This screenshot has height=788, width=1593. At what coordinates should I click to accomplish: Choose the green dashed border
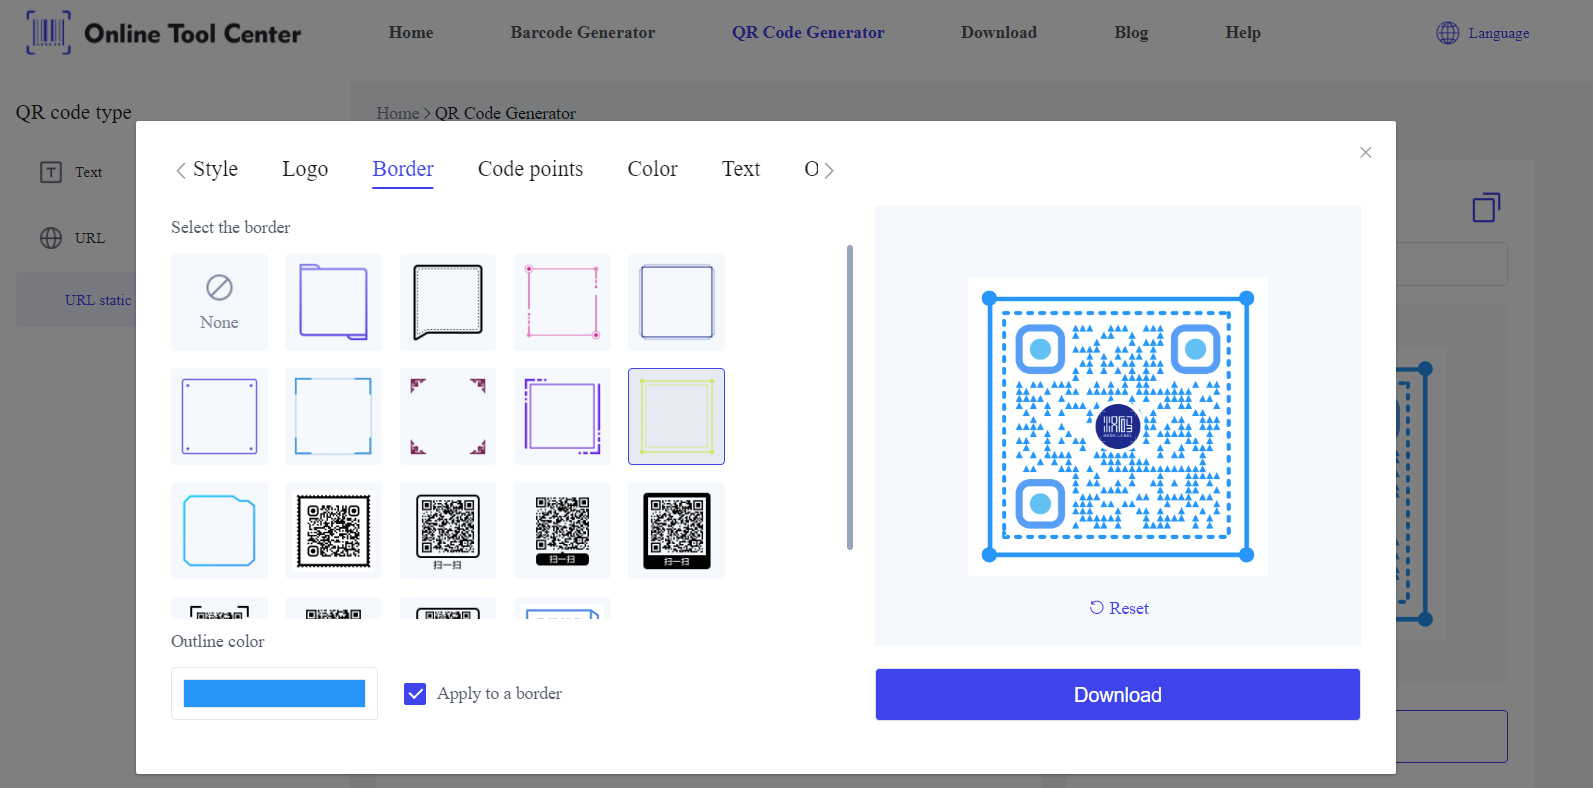676,416
